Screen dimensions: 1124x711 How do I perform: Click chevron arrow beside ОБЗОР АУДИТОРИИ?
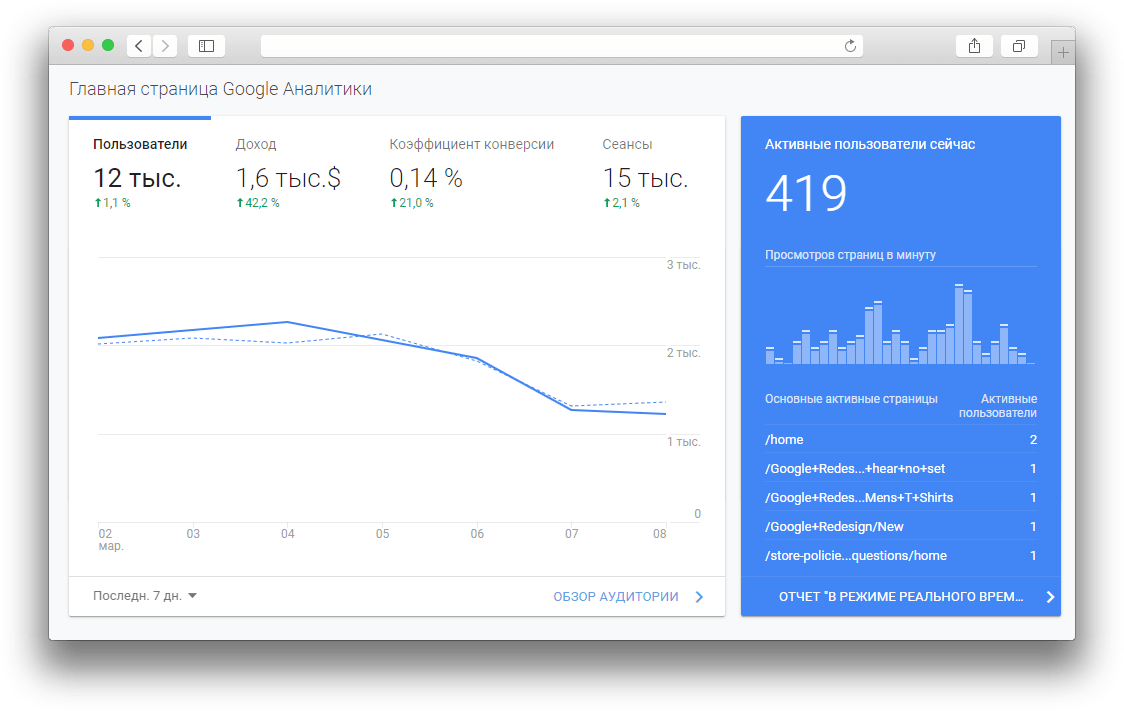(699, 597)
